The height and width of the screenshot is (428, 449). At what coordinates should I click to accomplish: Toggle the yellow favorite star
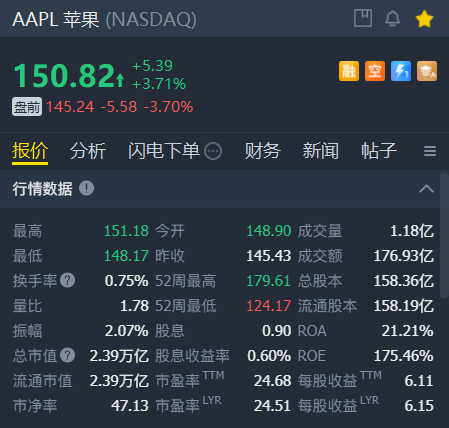424,19
